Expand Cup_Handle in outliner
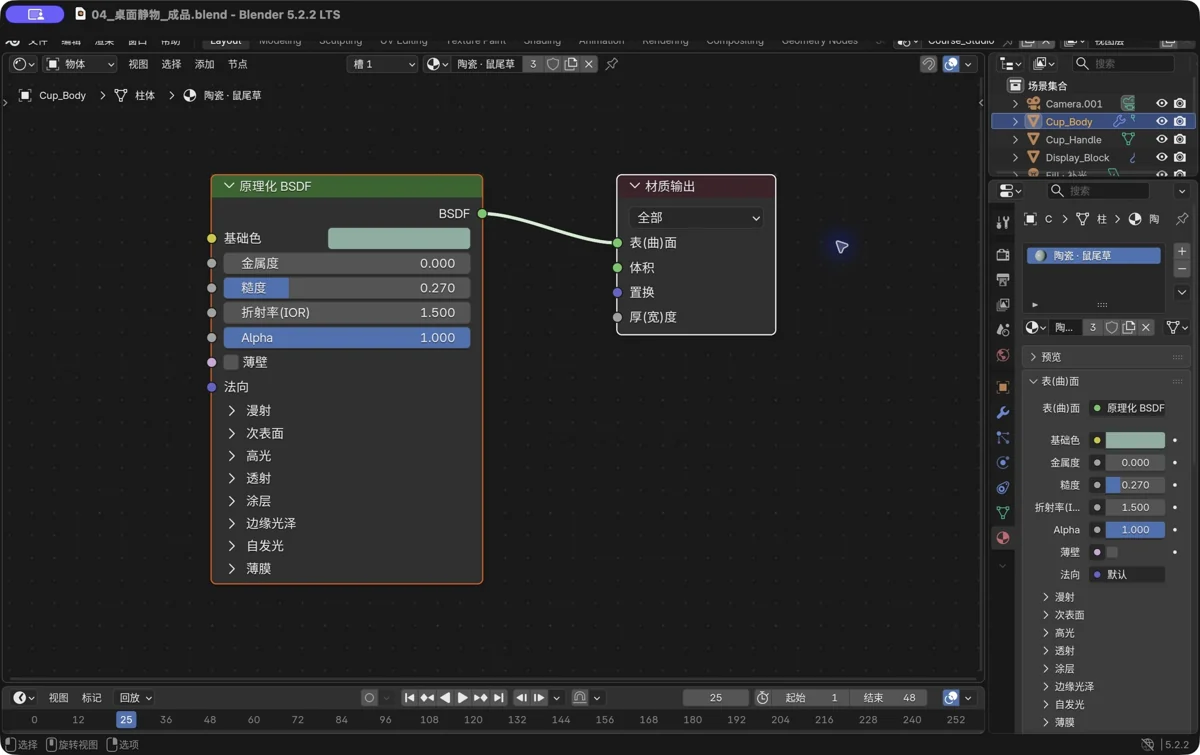Image resolution: width=1200 pixels, height=755 pixels. point(1015,140)
